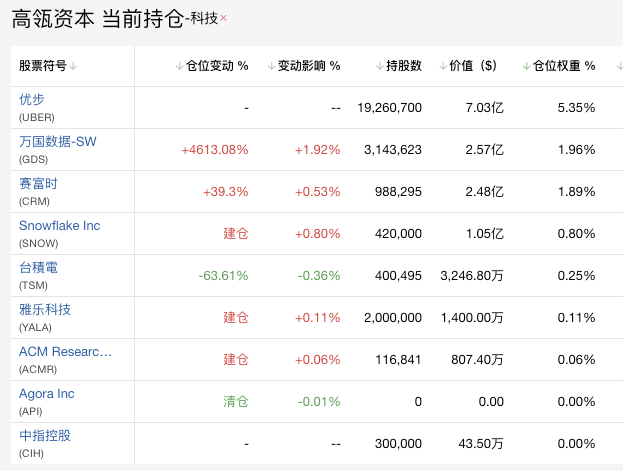Select the 3,246.80万 value cell

pyautogui.click(x=472, y=276)
